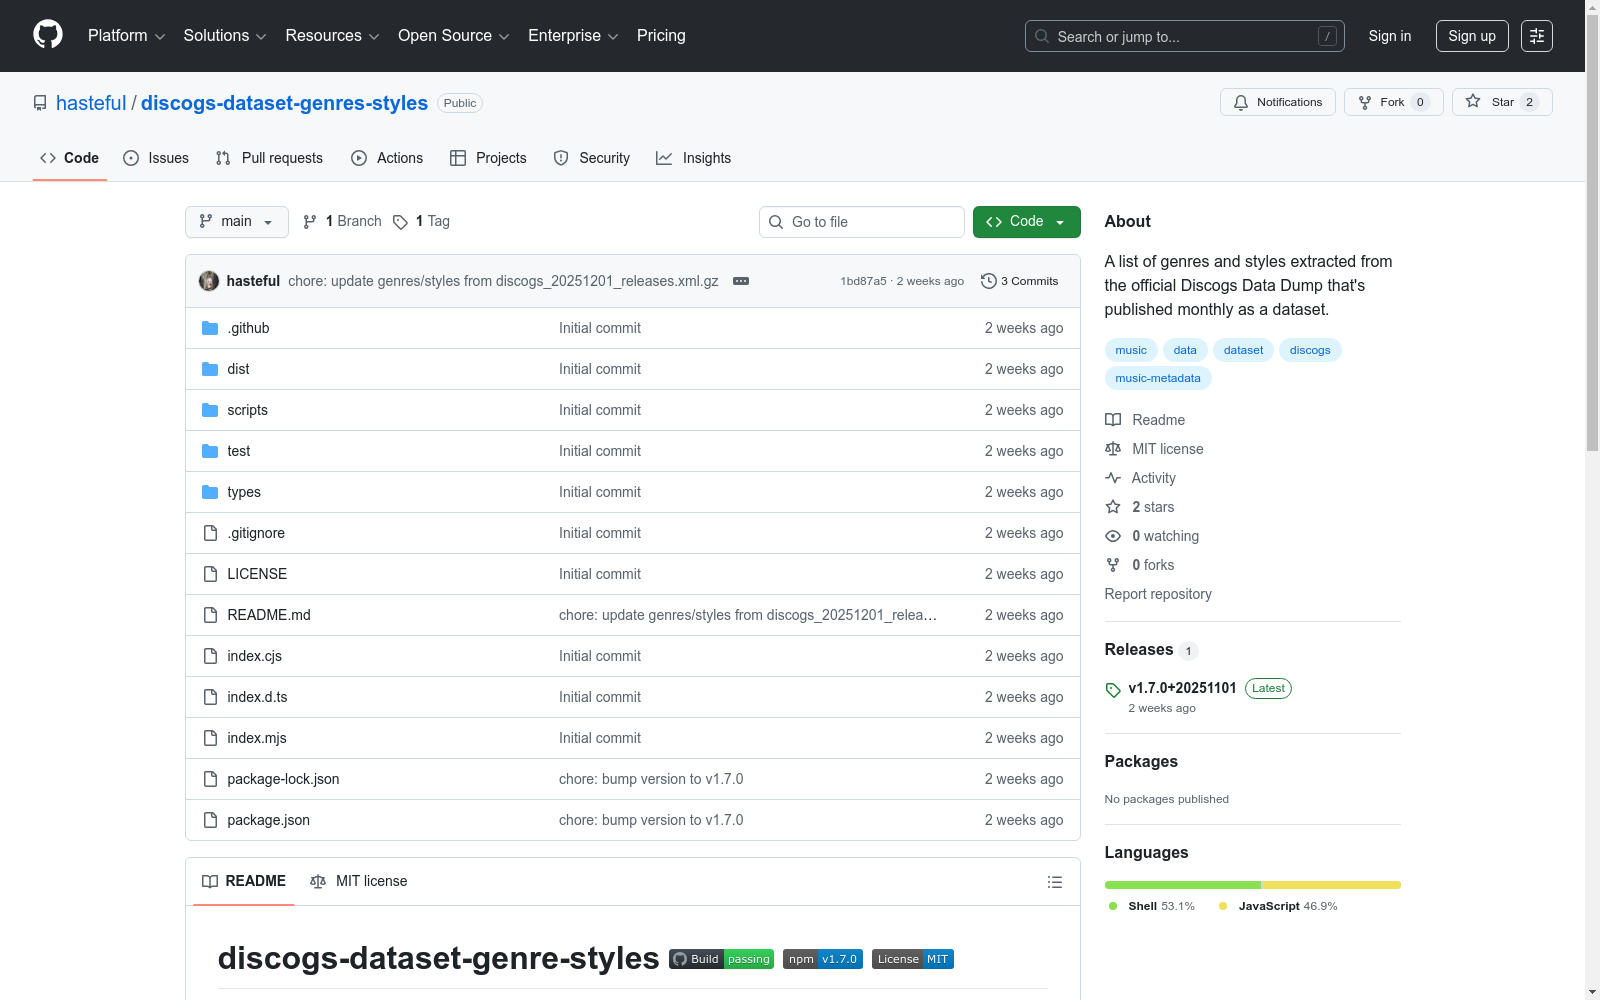The height and width of the screenshot is (1000, 1600).
Task: Open the README outline list icon
Action: coord(1054,882)
